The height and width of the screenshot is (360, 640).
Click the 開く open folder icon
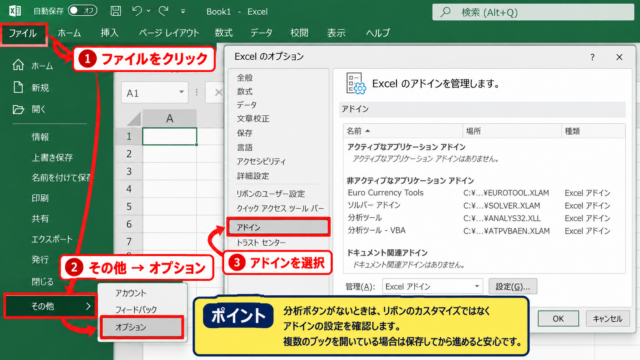(x=18, y=109)
